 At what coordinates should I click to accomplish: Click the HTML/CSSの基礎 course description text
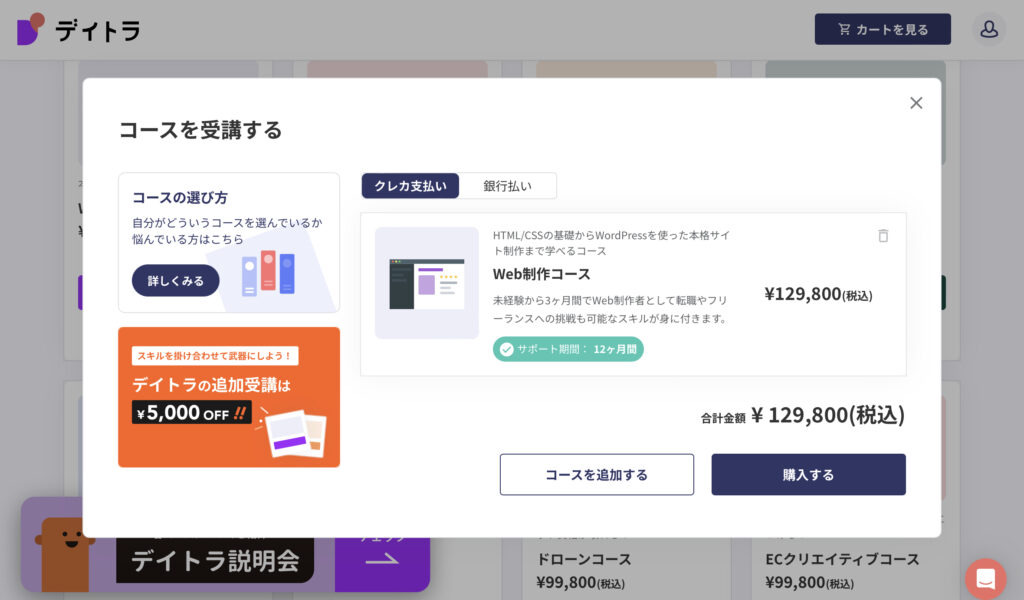[x=611, y=243]
